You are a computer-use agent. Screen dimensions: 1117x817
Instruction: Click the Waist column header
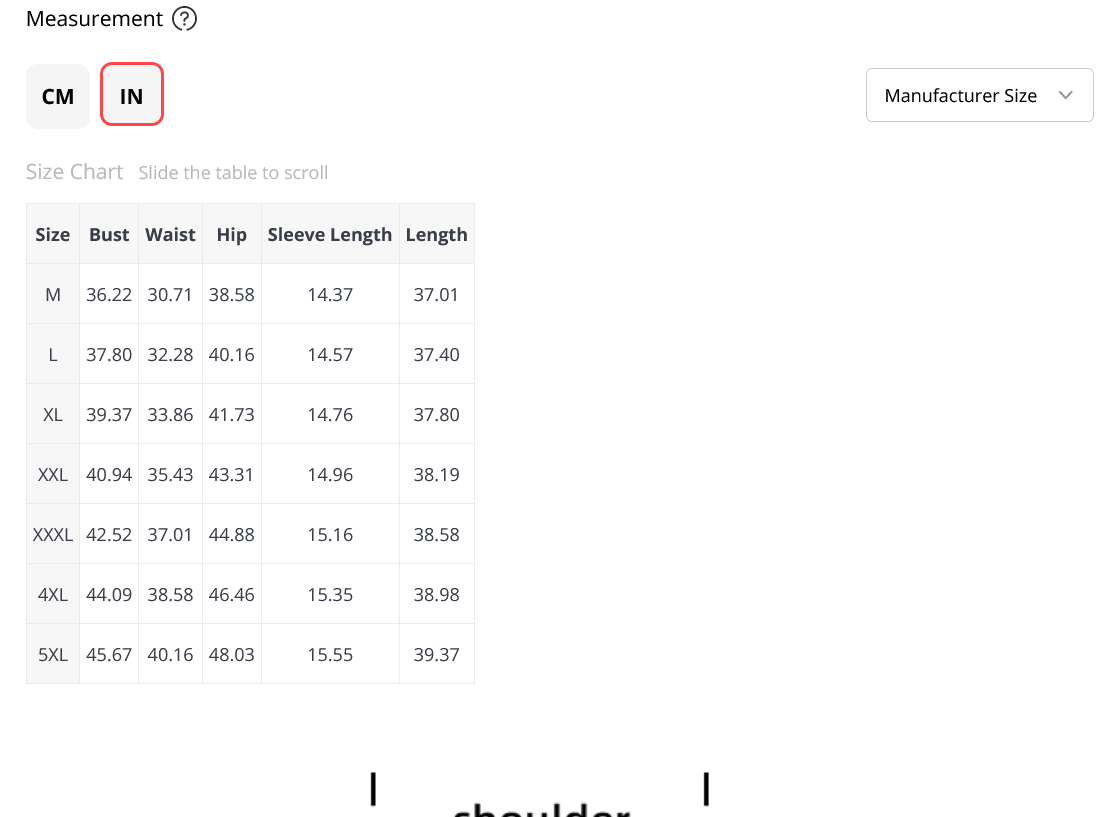(x=170, y=234)
